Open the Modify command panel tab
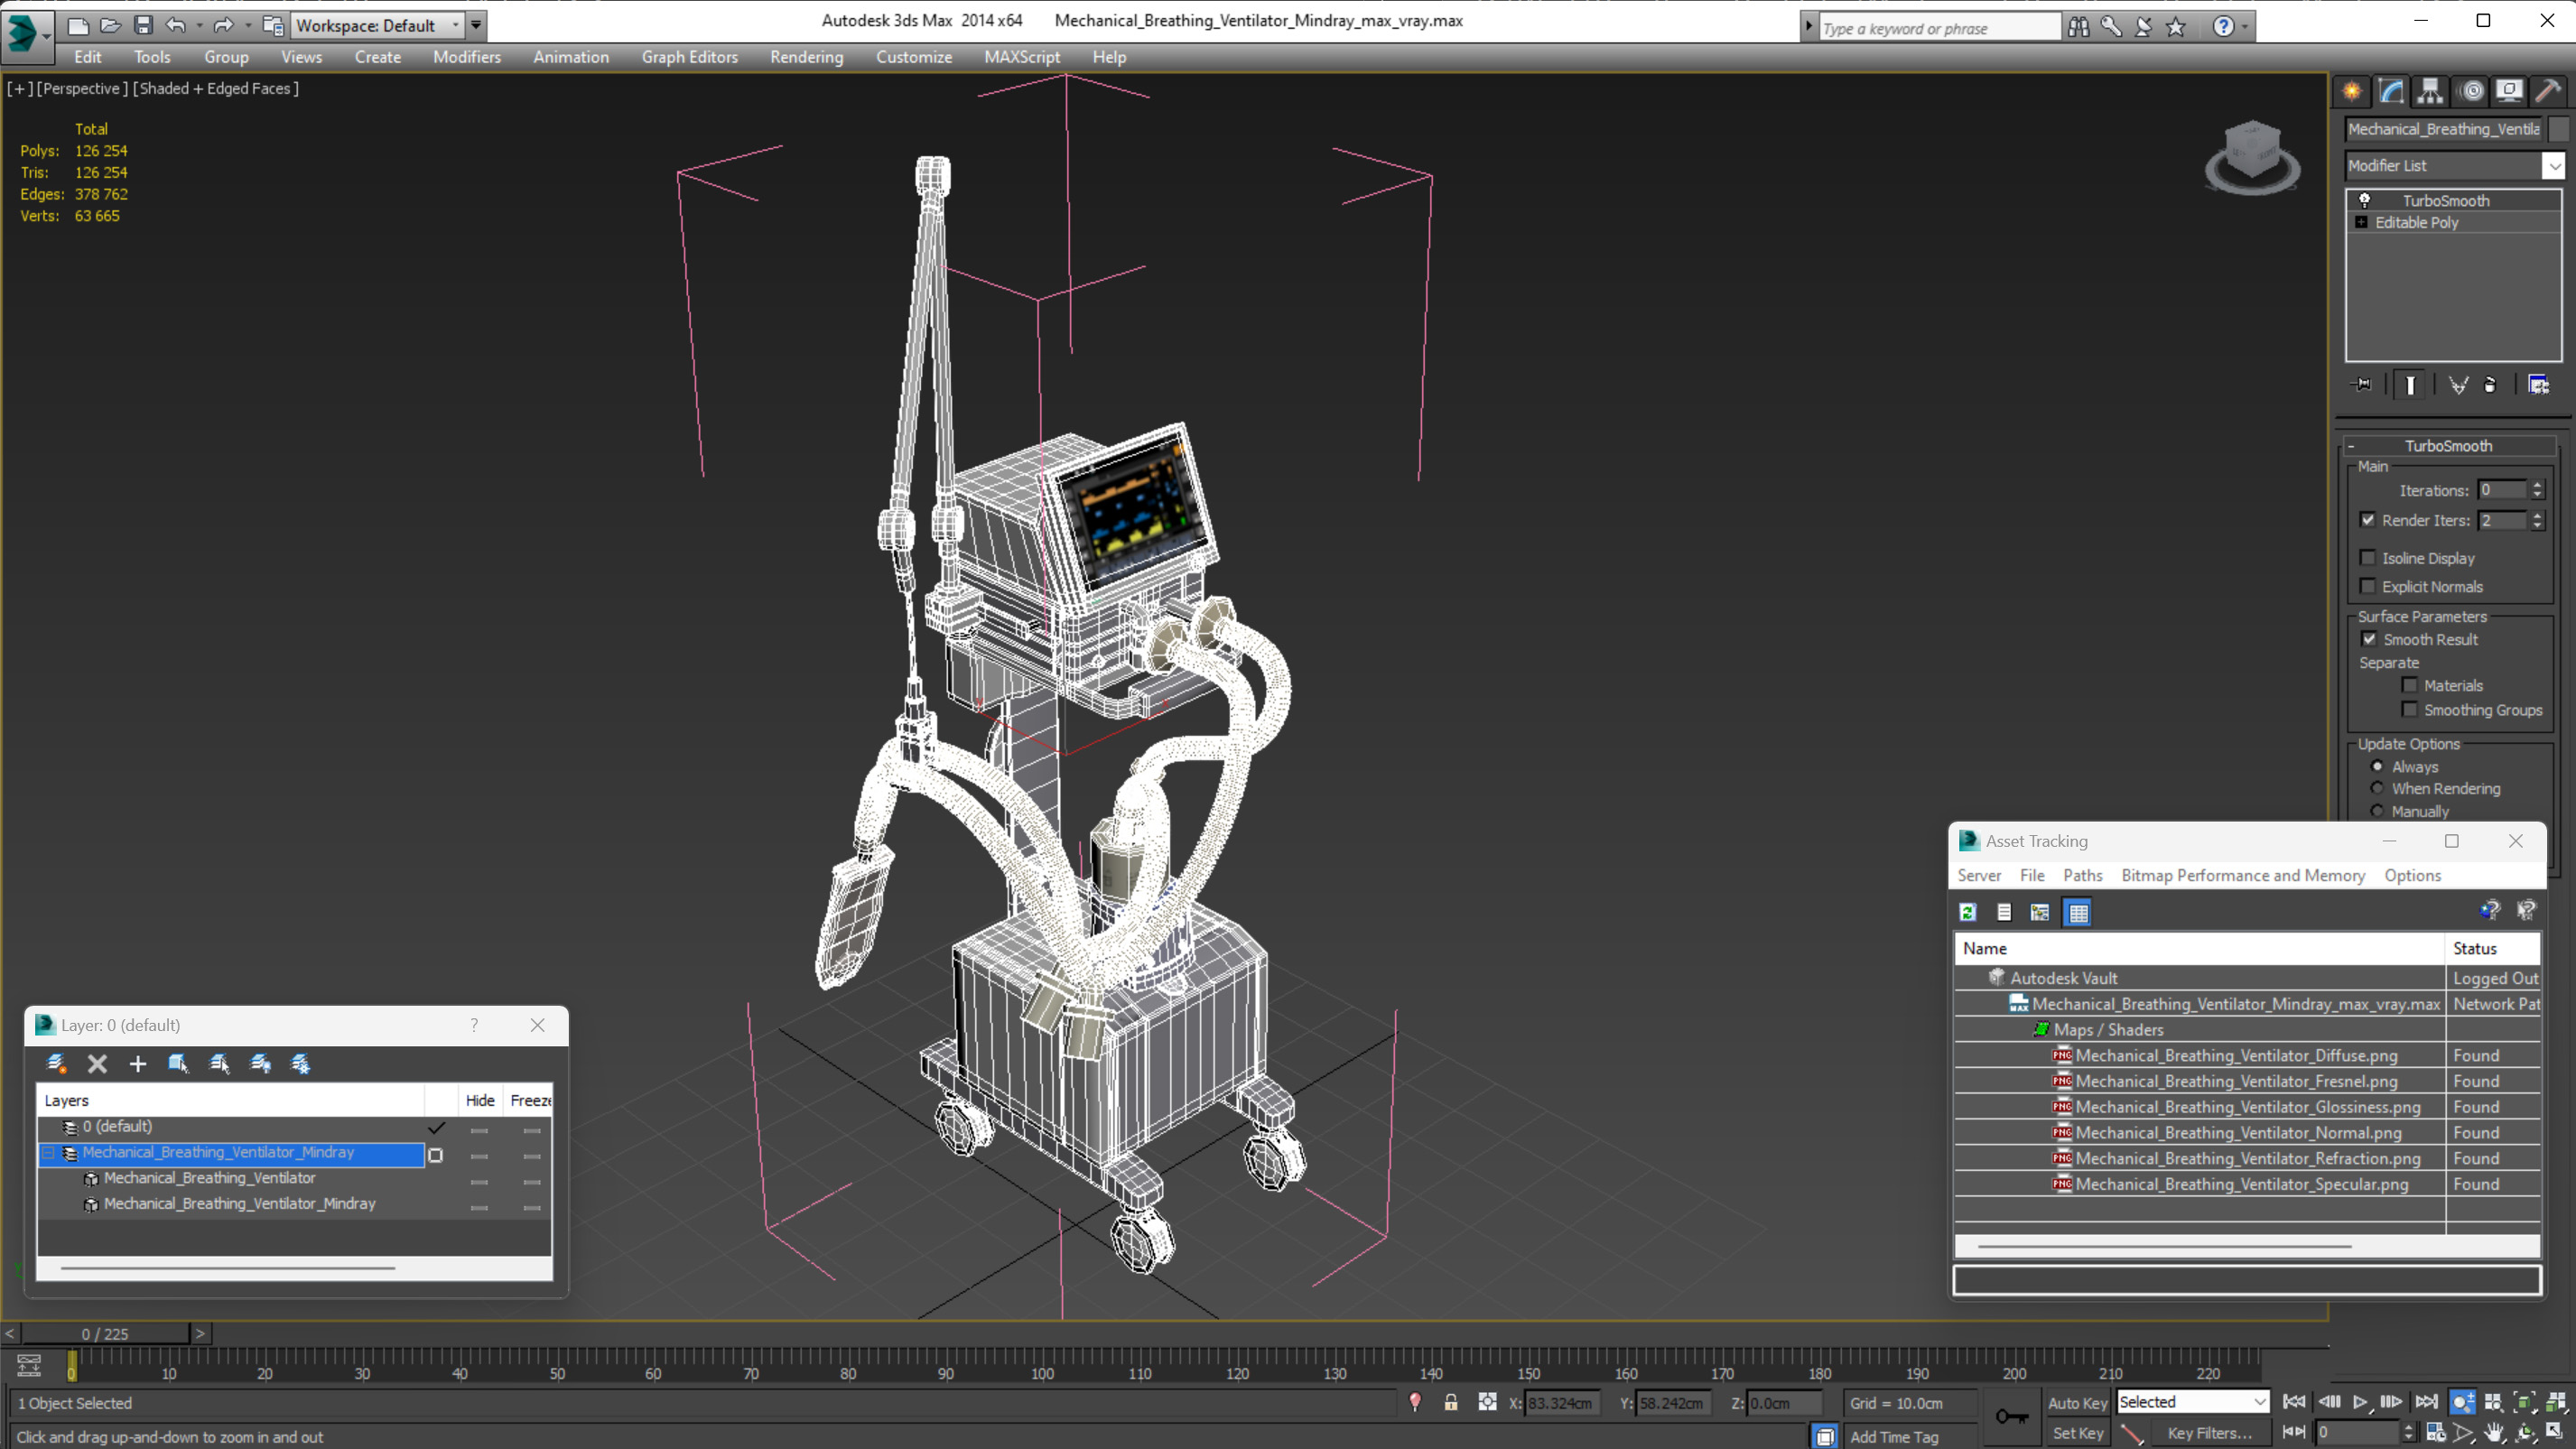 2391,91
